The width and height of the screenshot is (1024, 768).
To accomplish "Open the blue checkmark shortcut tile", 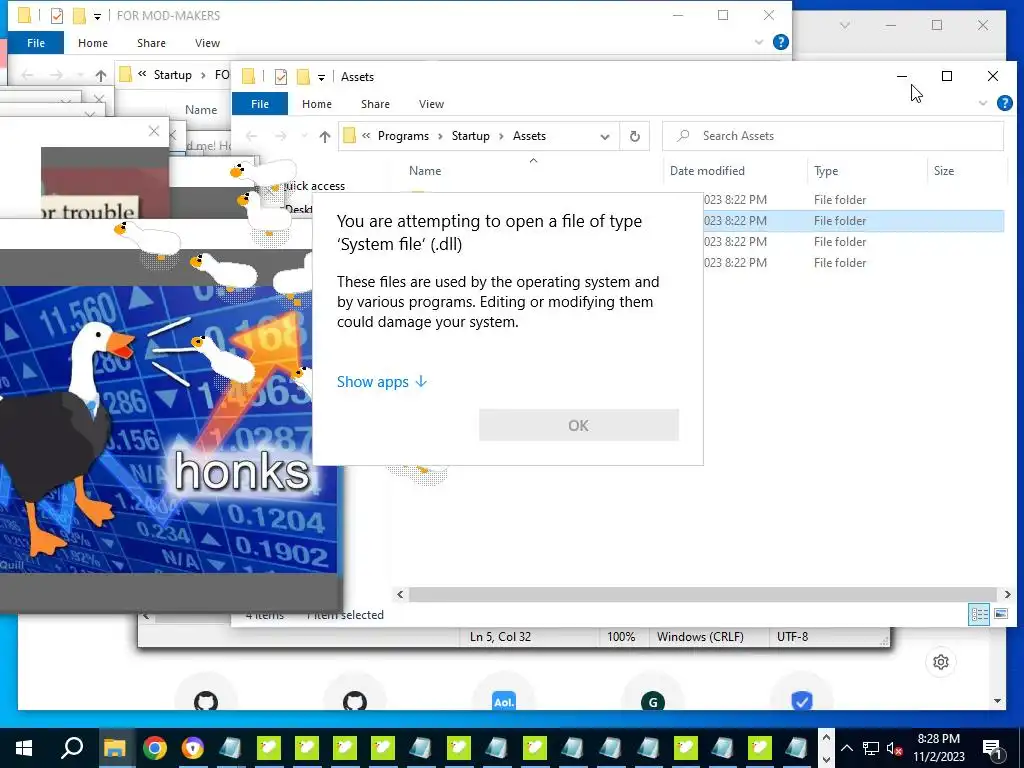I will tap(801, 701).
